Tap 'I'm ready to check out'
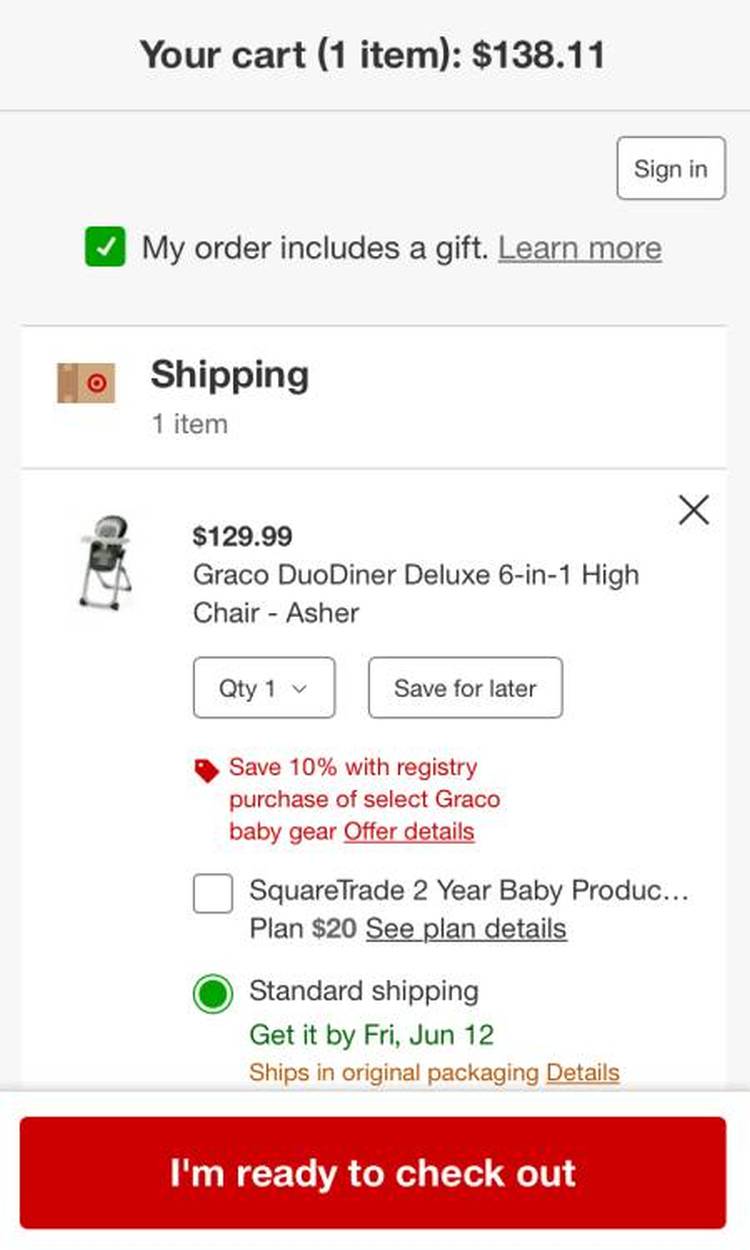750x1250 pixels. (373, 1173)
